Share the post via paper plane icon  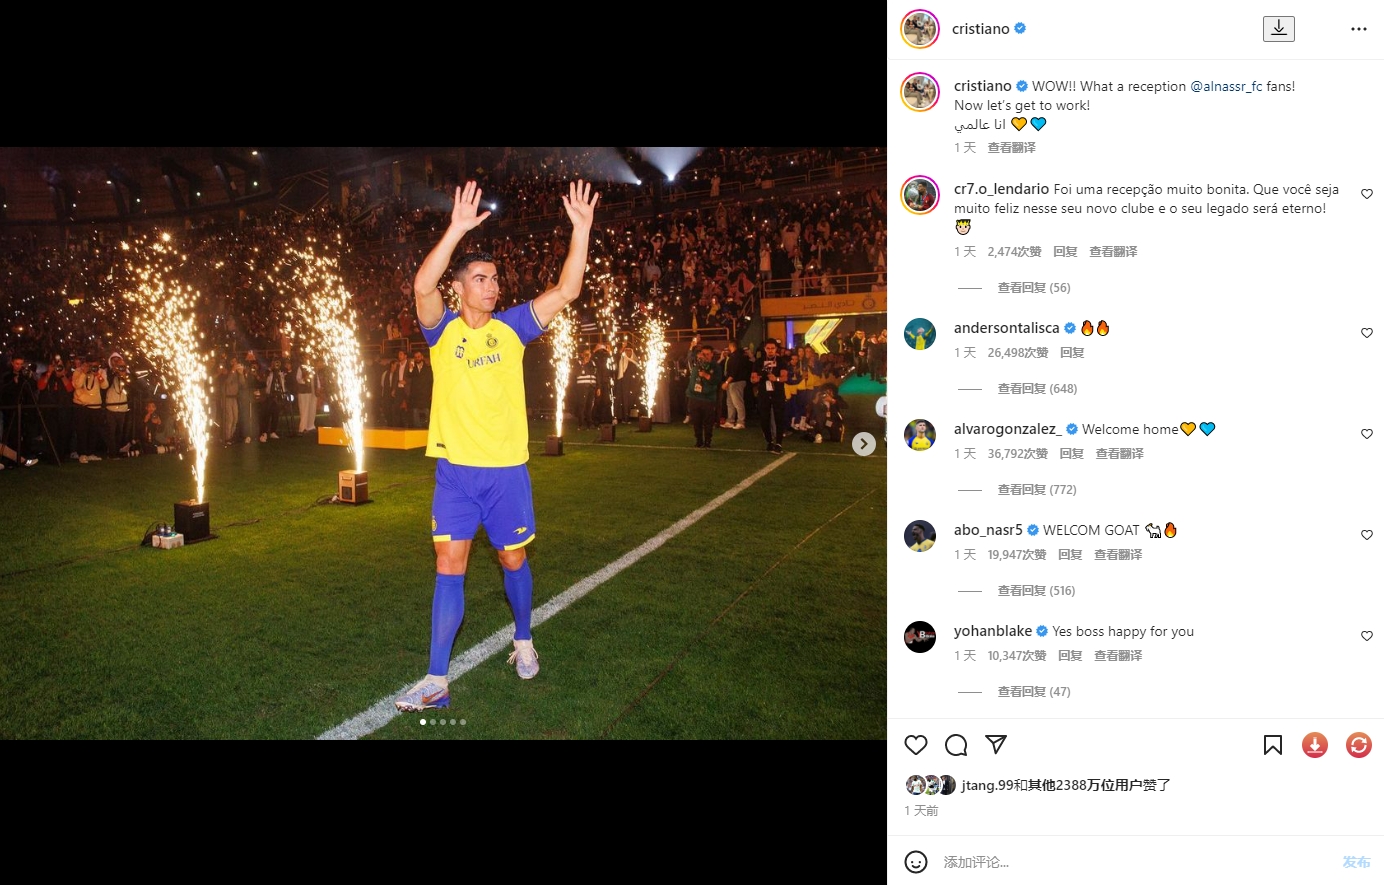(x=995, y=744)
